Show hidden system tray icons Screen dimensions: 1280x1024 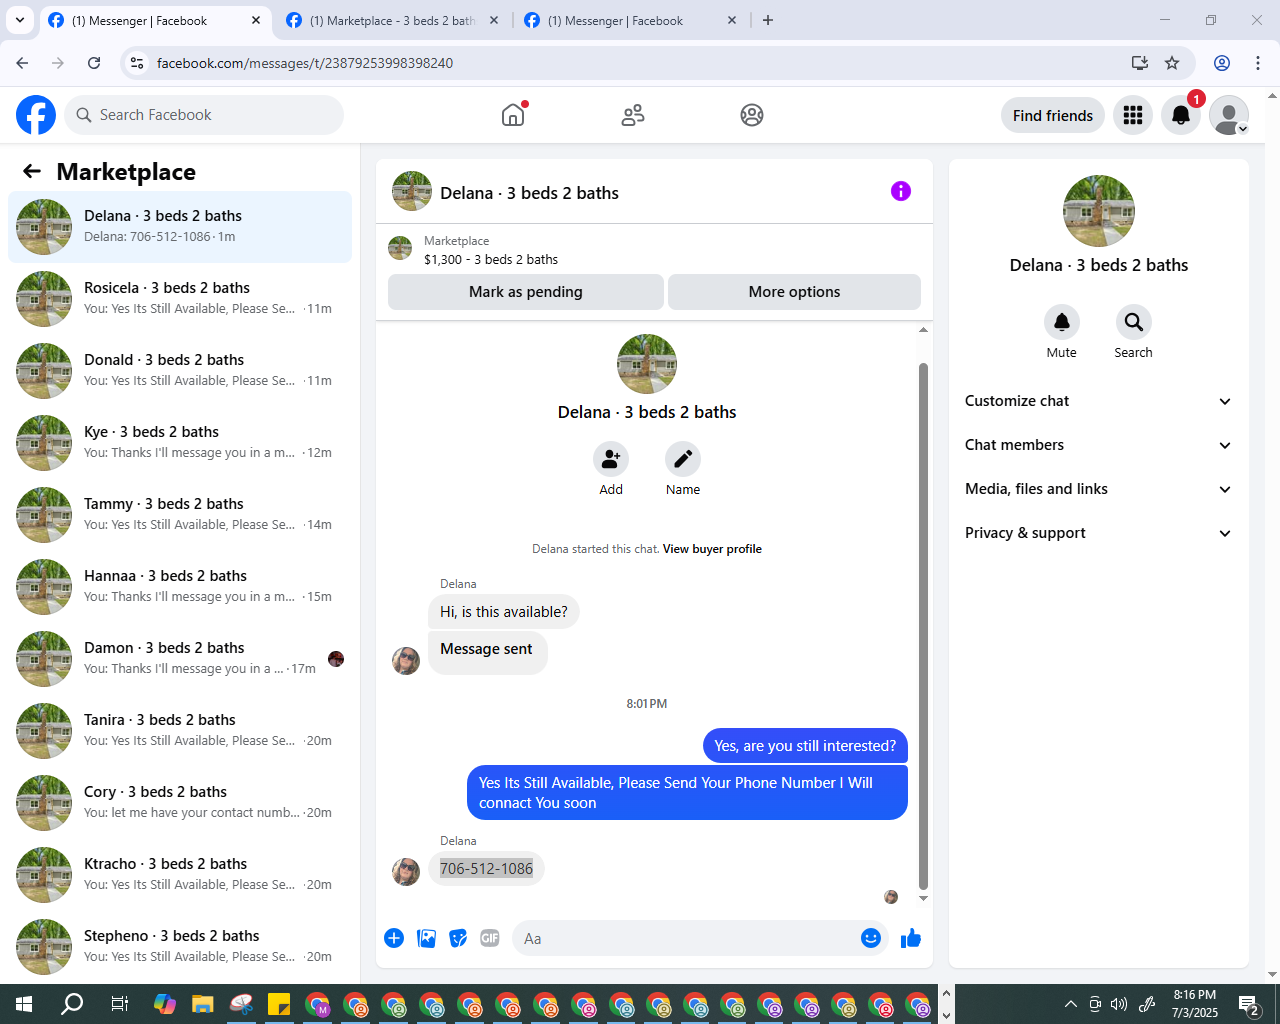[1071, 1004]
